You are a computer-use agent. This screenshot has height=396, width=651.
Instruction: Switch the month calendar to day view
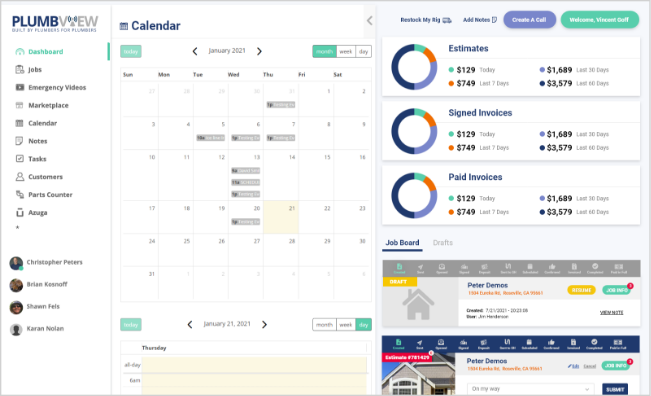coord(363,51)
